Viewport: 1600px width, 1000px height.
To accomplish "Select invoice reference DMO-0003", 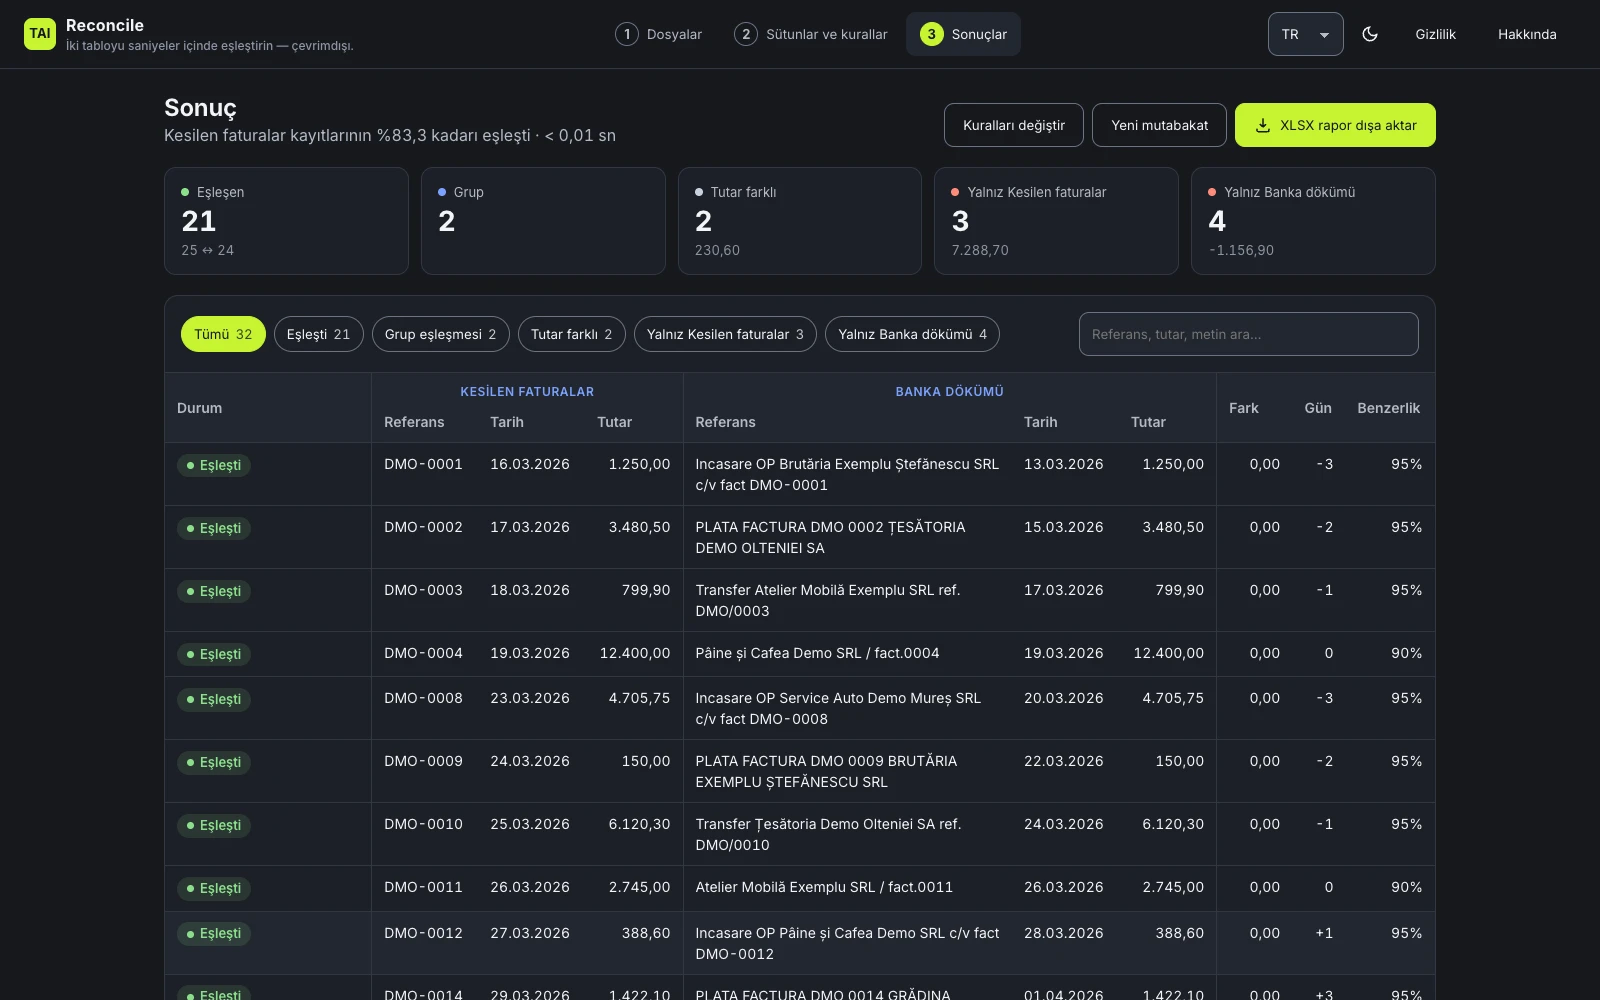I will [x=423, y=590].
